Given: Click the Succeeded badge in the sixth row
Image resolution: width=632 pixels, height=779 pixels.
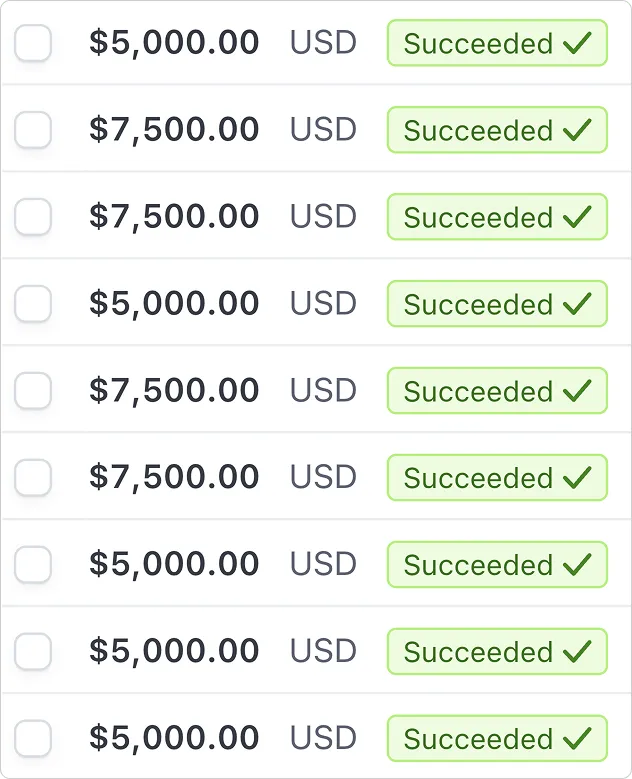Looking at the screenshot, I should (497, 478).
